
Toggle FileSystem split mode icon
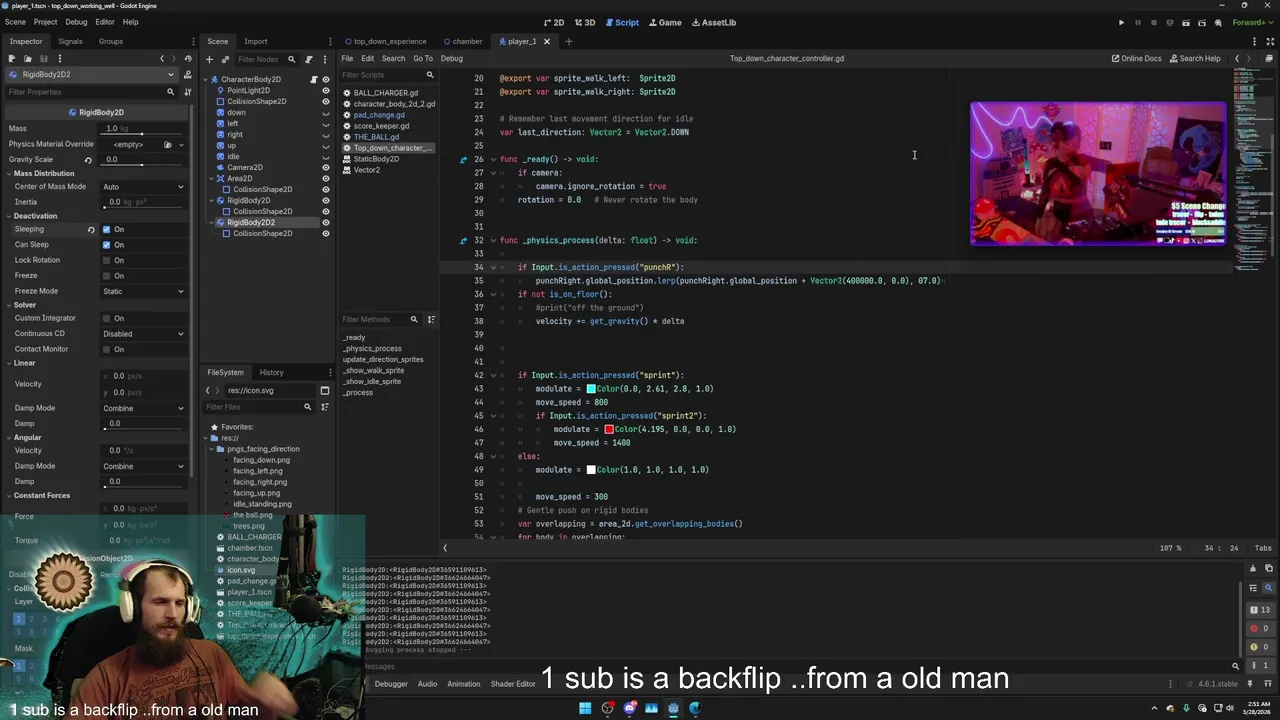click(x=324, y=390)
